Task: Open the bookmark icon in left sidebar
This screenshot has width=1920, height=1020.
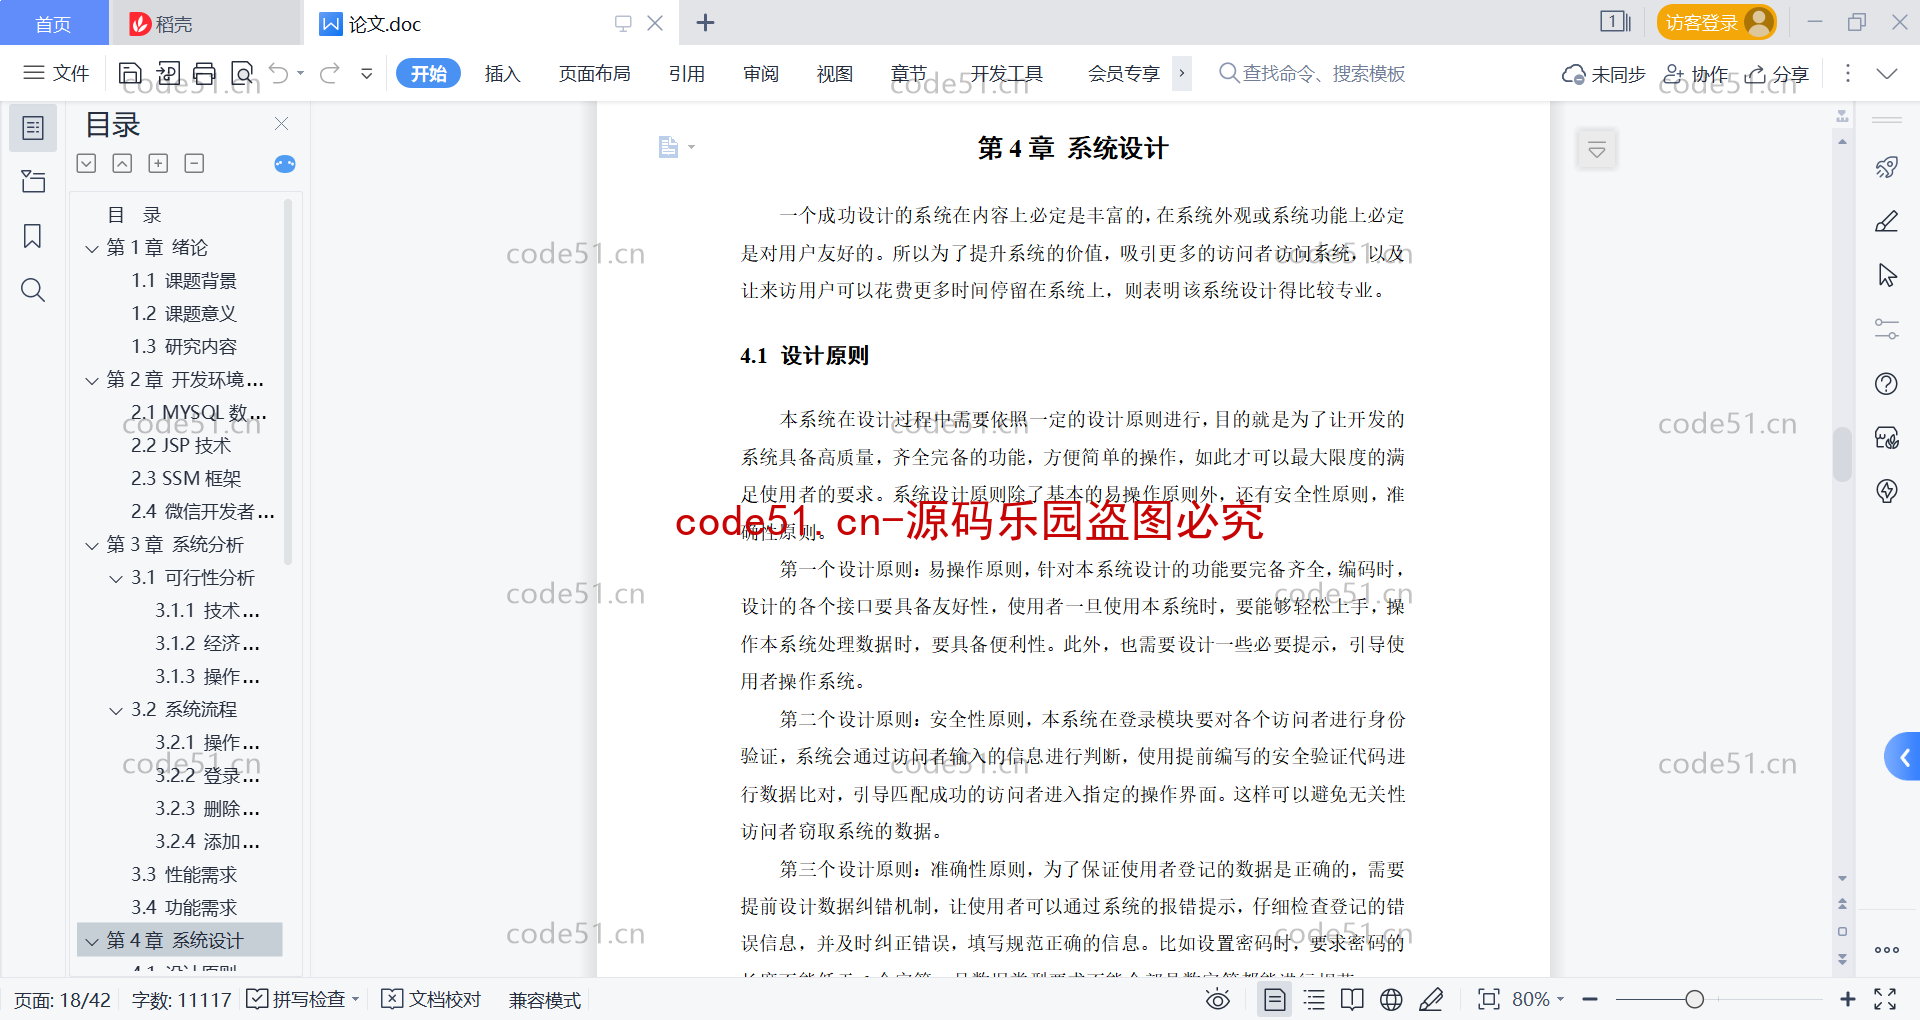Action: tap(33, 236)
